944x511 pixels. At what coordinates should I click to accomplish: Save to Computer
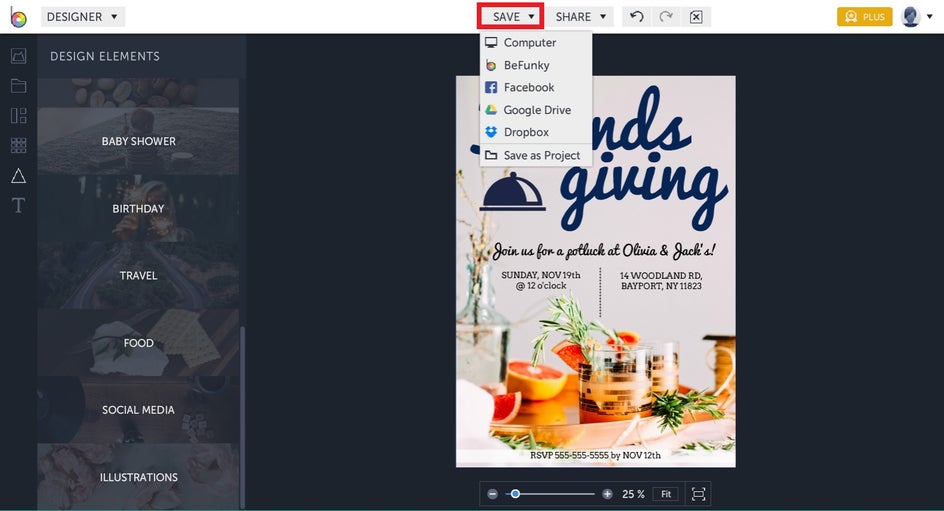pyautogui.click(x=536, y=43)
